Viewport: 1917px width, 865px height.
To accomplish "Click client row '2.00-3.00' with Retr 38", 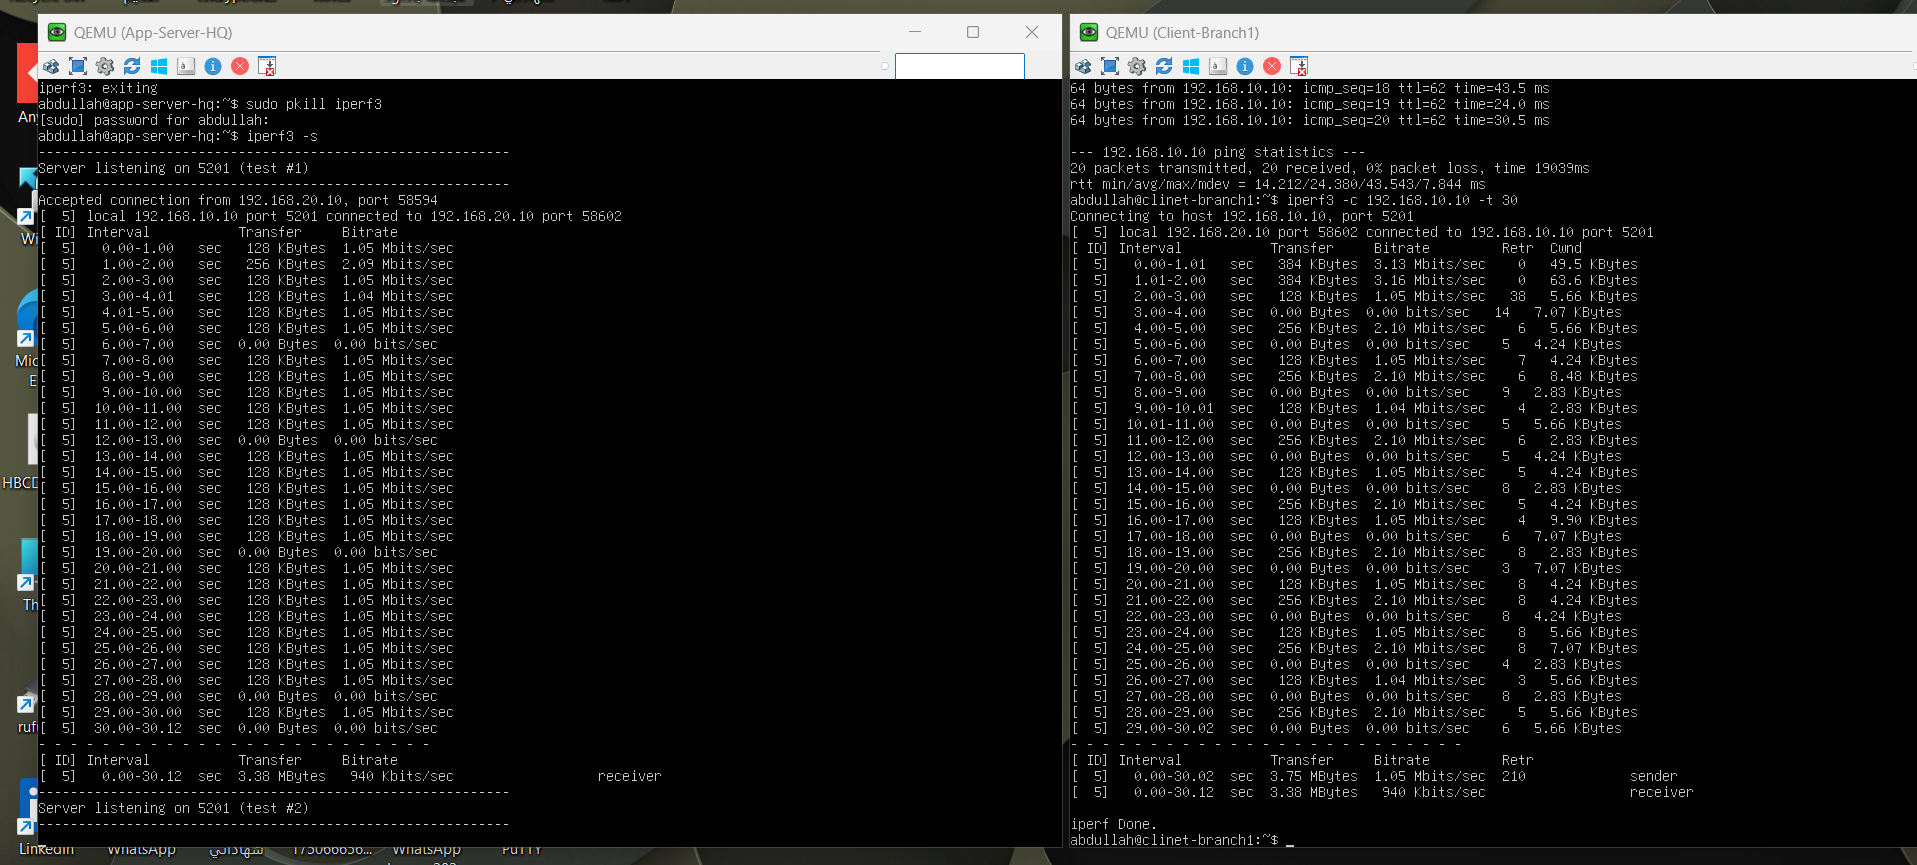I will point(1354,296).
